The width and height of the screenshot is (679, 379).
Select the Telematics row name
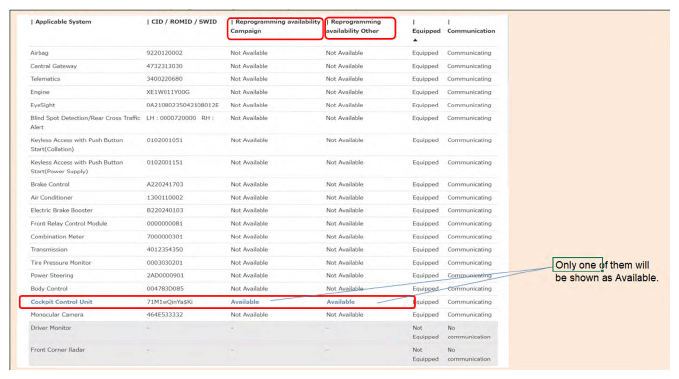(45, 79)
